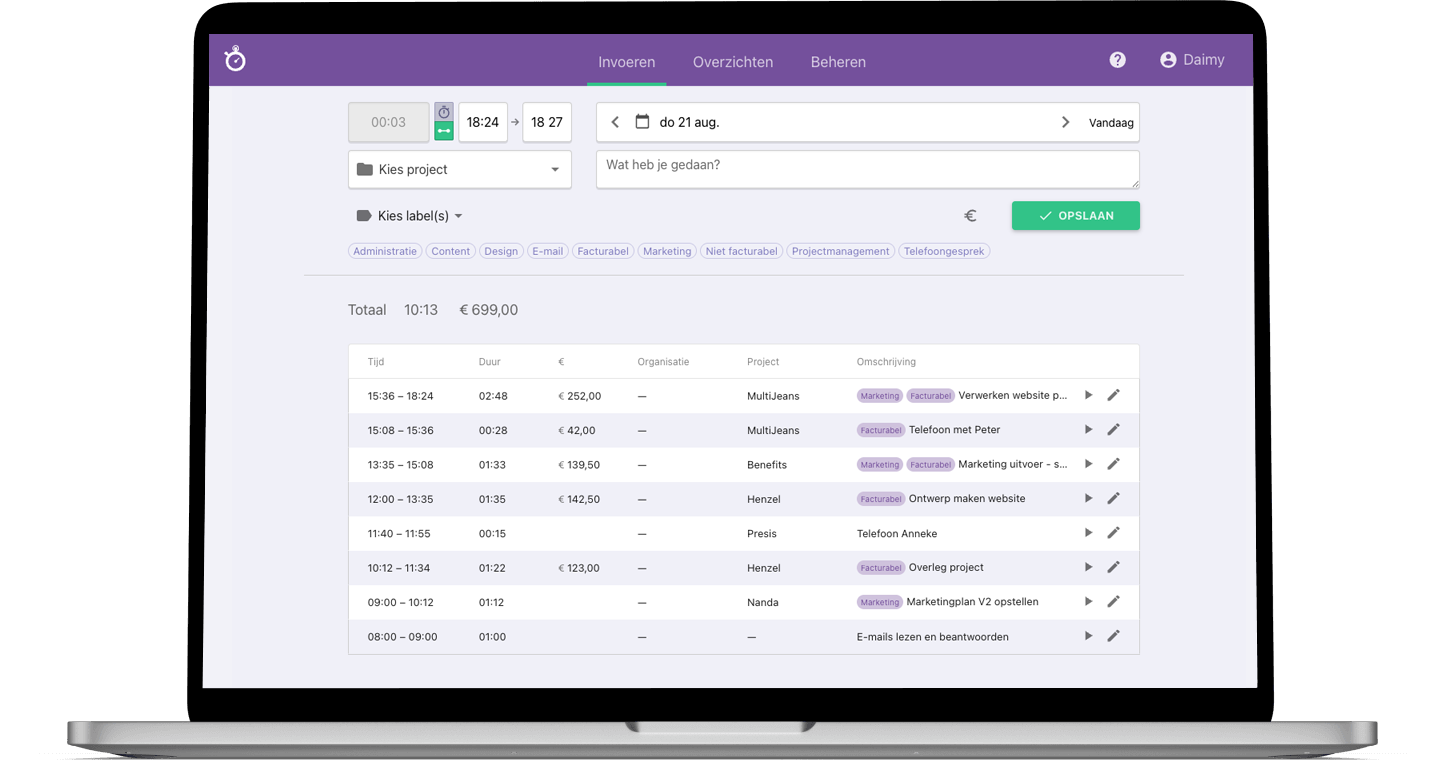
Task: Edit the E-mails lezen en beantwoorden entry
Action: pyautogui.click(x=1113, y=636)
